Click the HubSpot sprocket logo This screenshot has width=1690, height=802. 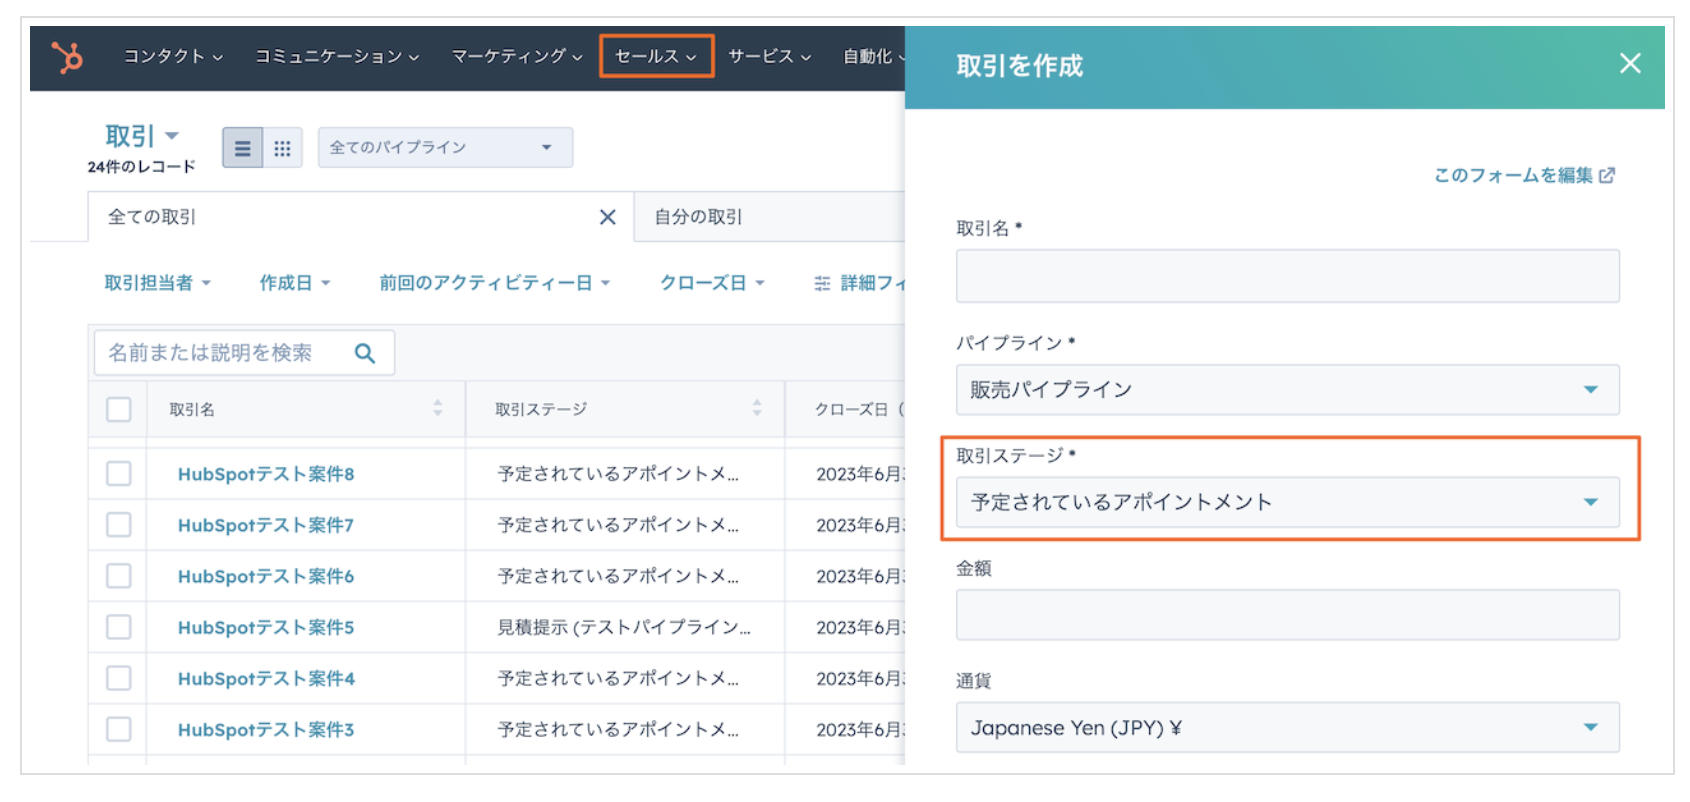click(x=67, y=57)
